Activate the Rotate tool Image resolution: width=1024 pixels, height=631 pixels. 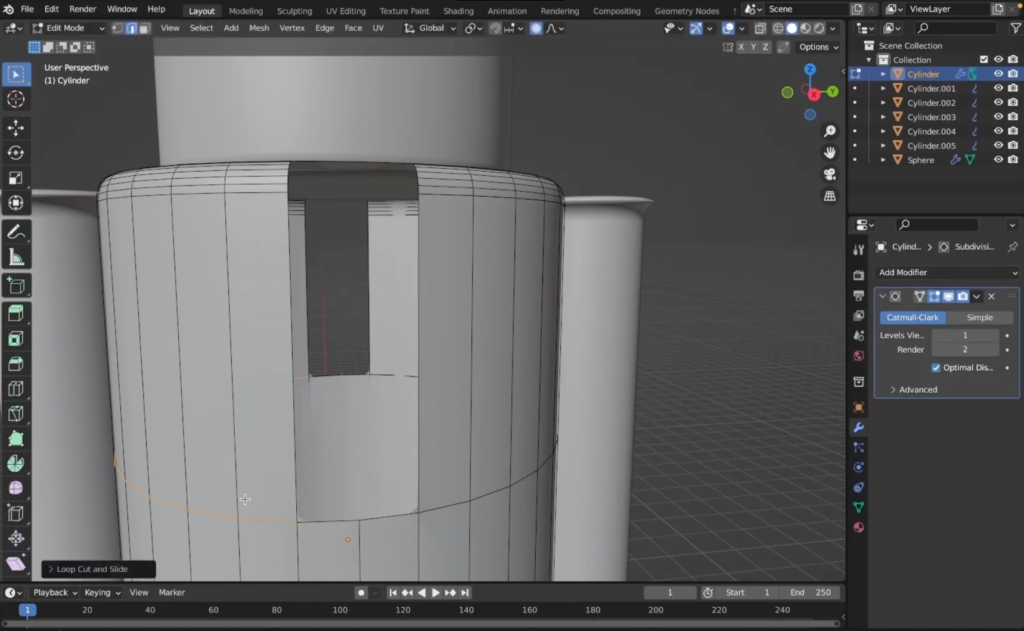point(14,152)
